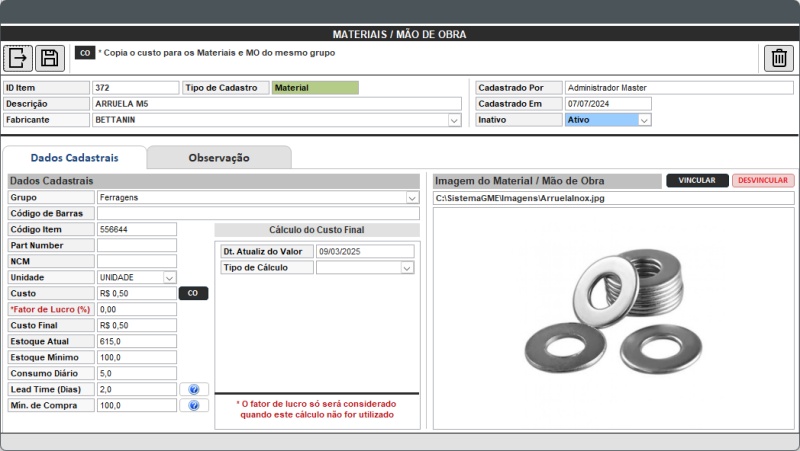Image resolution: width=800 pixels, height=451 pixels.
Task: Click the VINCULAR button
Action: (697, 181)
